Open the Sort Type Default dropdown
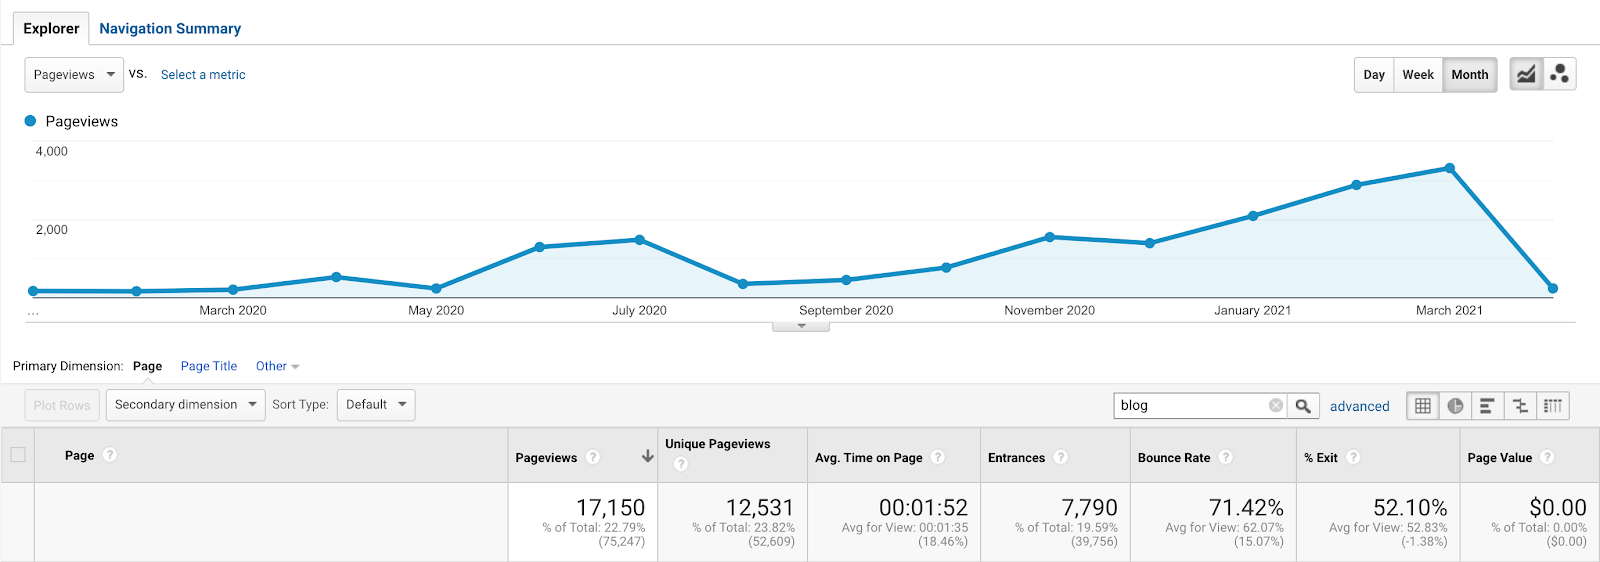1600x562 pixels. coord(376,405)
